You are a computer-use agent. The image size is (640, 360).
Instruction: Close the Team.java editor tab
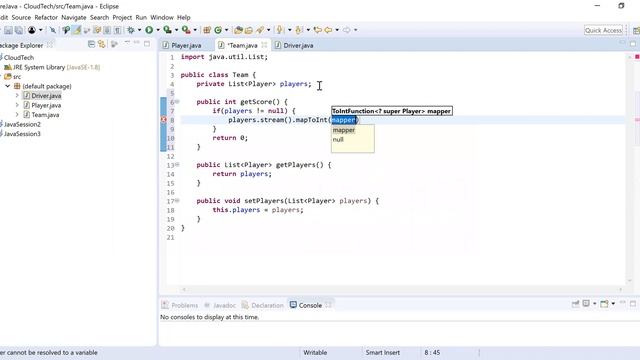[264, 45]
